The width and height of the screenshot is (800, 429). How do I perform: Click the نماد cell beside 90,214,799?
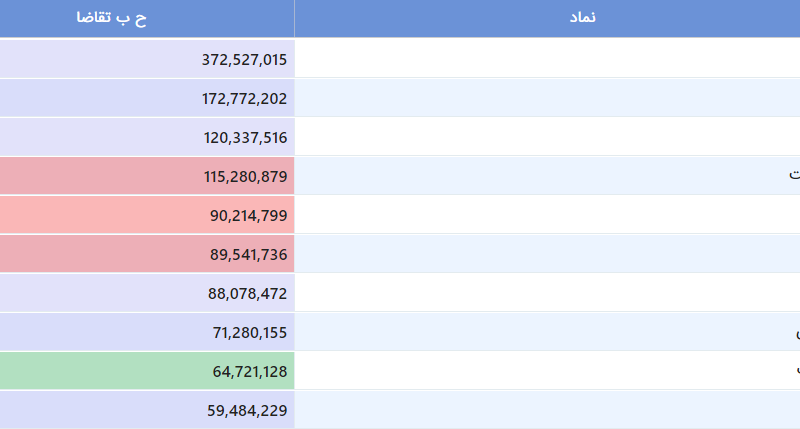tap(547, 215)
